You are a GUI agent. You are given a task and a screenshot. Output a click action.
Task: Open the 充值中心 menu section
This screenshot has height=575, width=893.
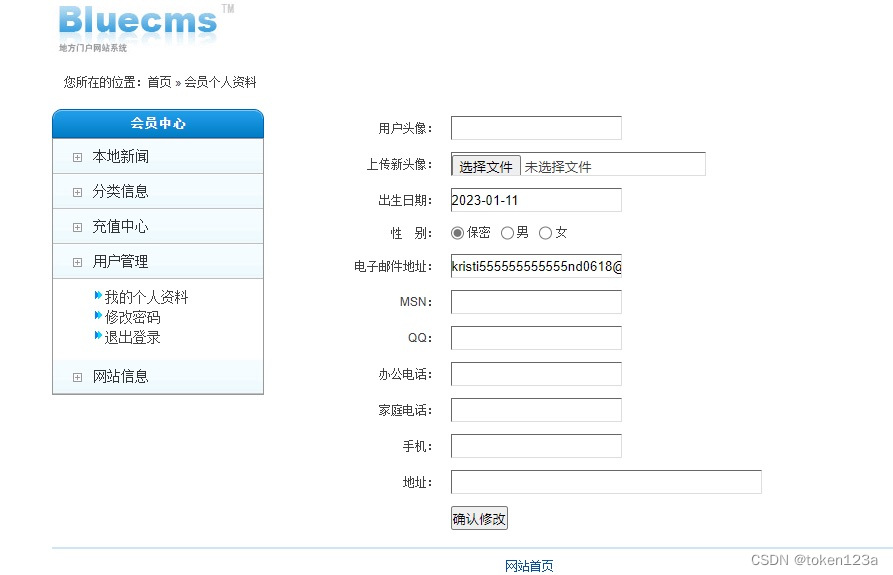pos(158,227)
